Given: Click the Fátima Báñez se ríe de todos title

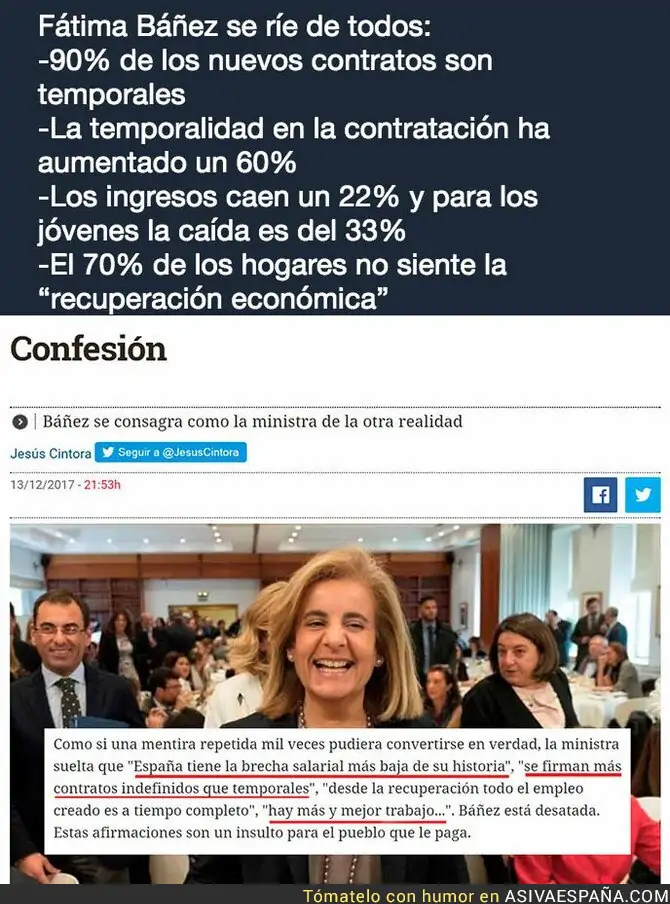Looking at the screenshot, I should (234, 27).
